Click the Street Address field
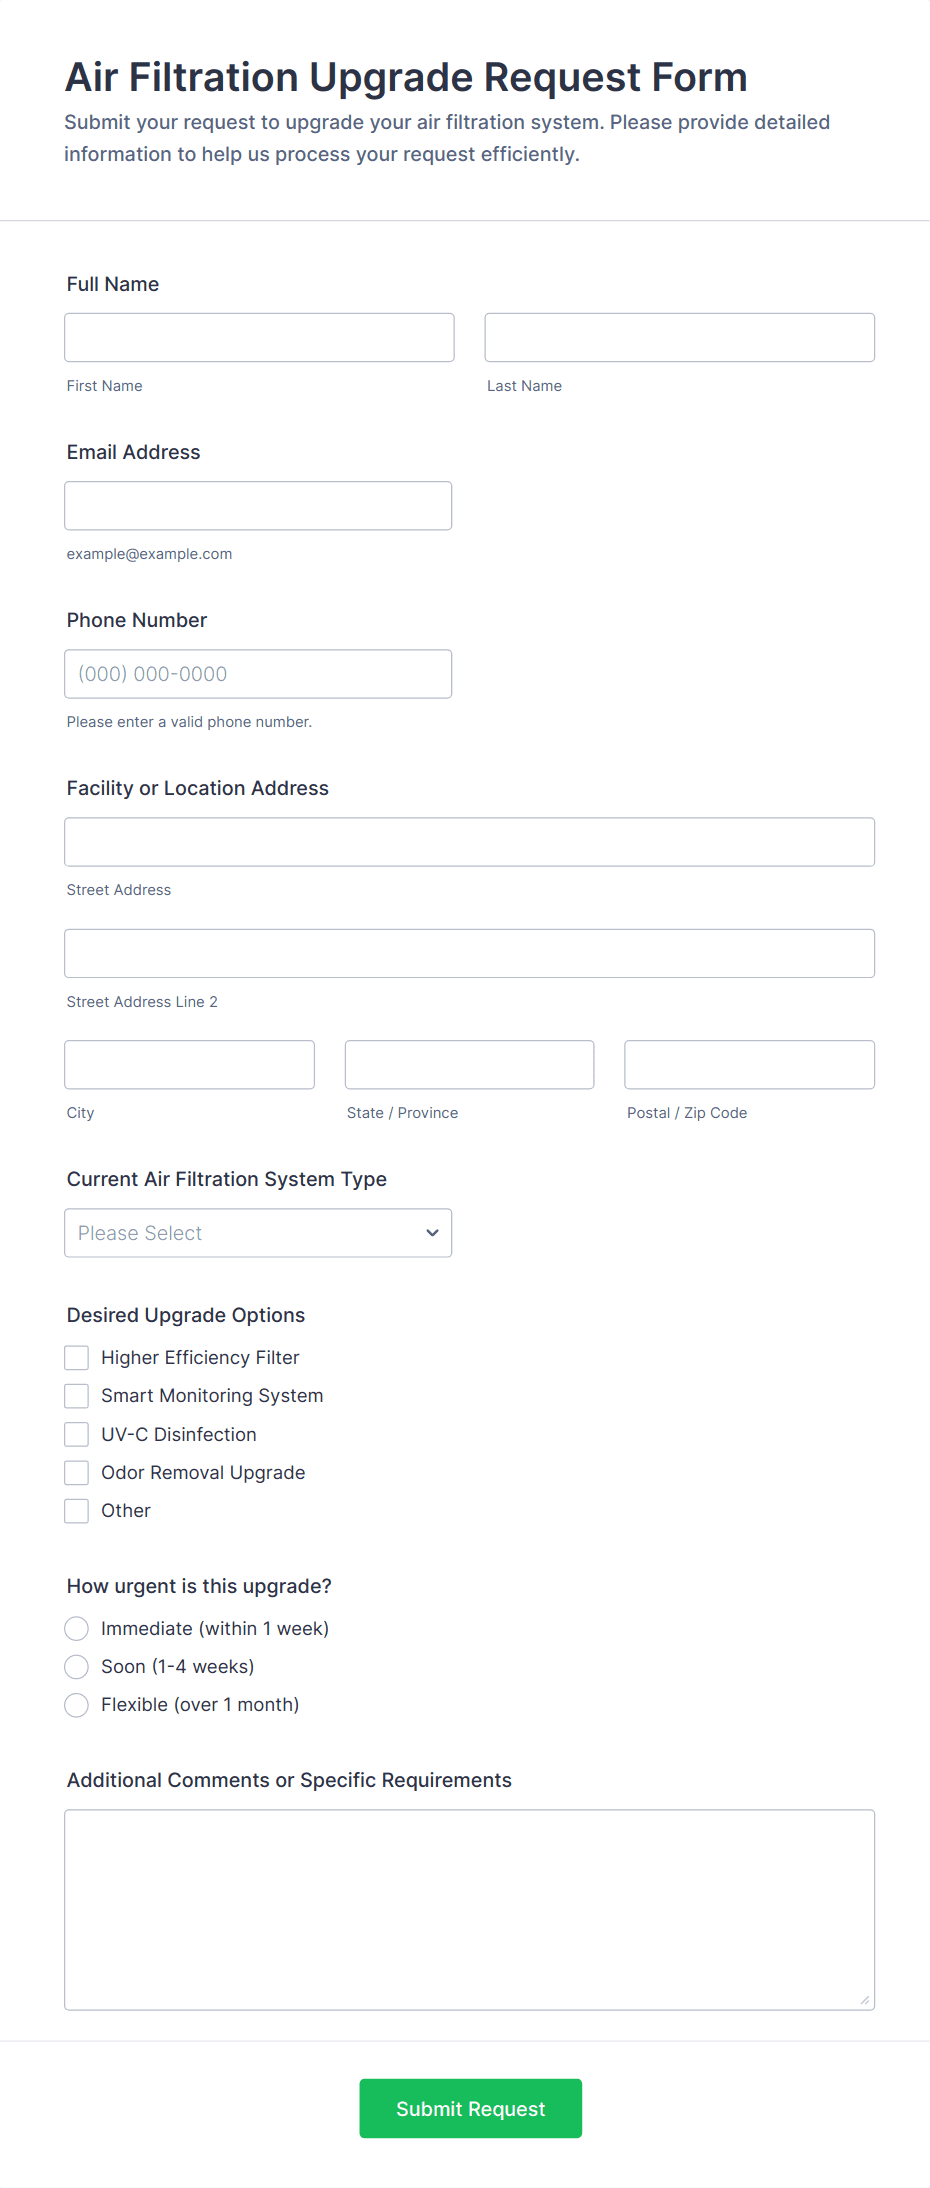 click(469, 842)
